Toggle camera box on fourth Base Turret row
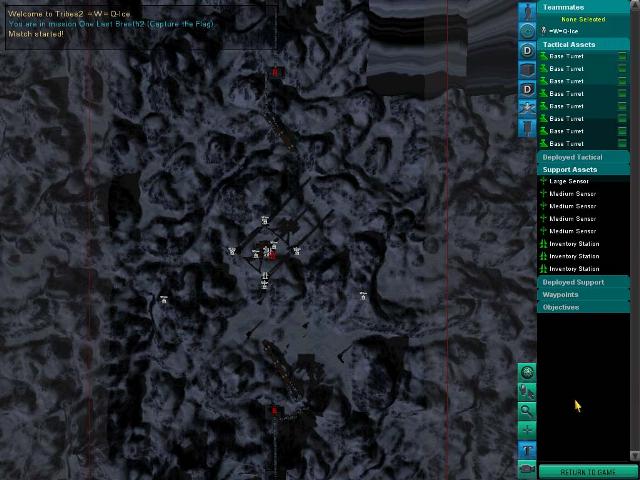 point(622,93)
